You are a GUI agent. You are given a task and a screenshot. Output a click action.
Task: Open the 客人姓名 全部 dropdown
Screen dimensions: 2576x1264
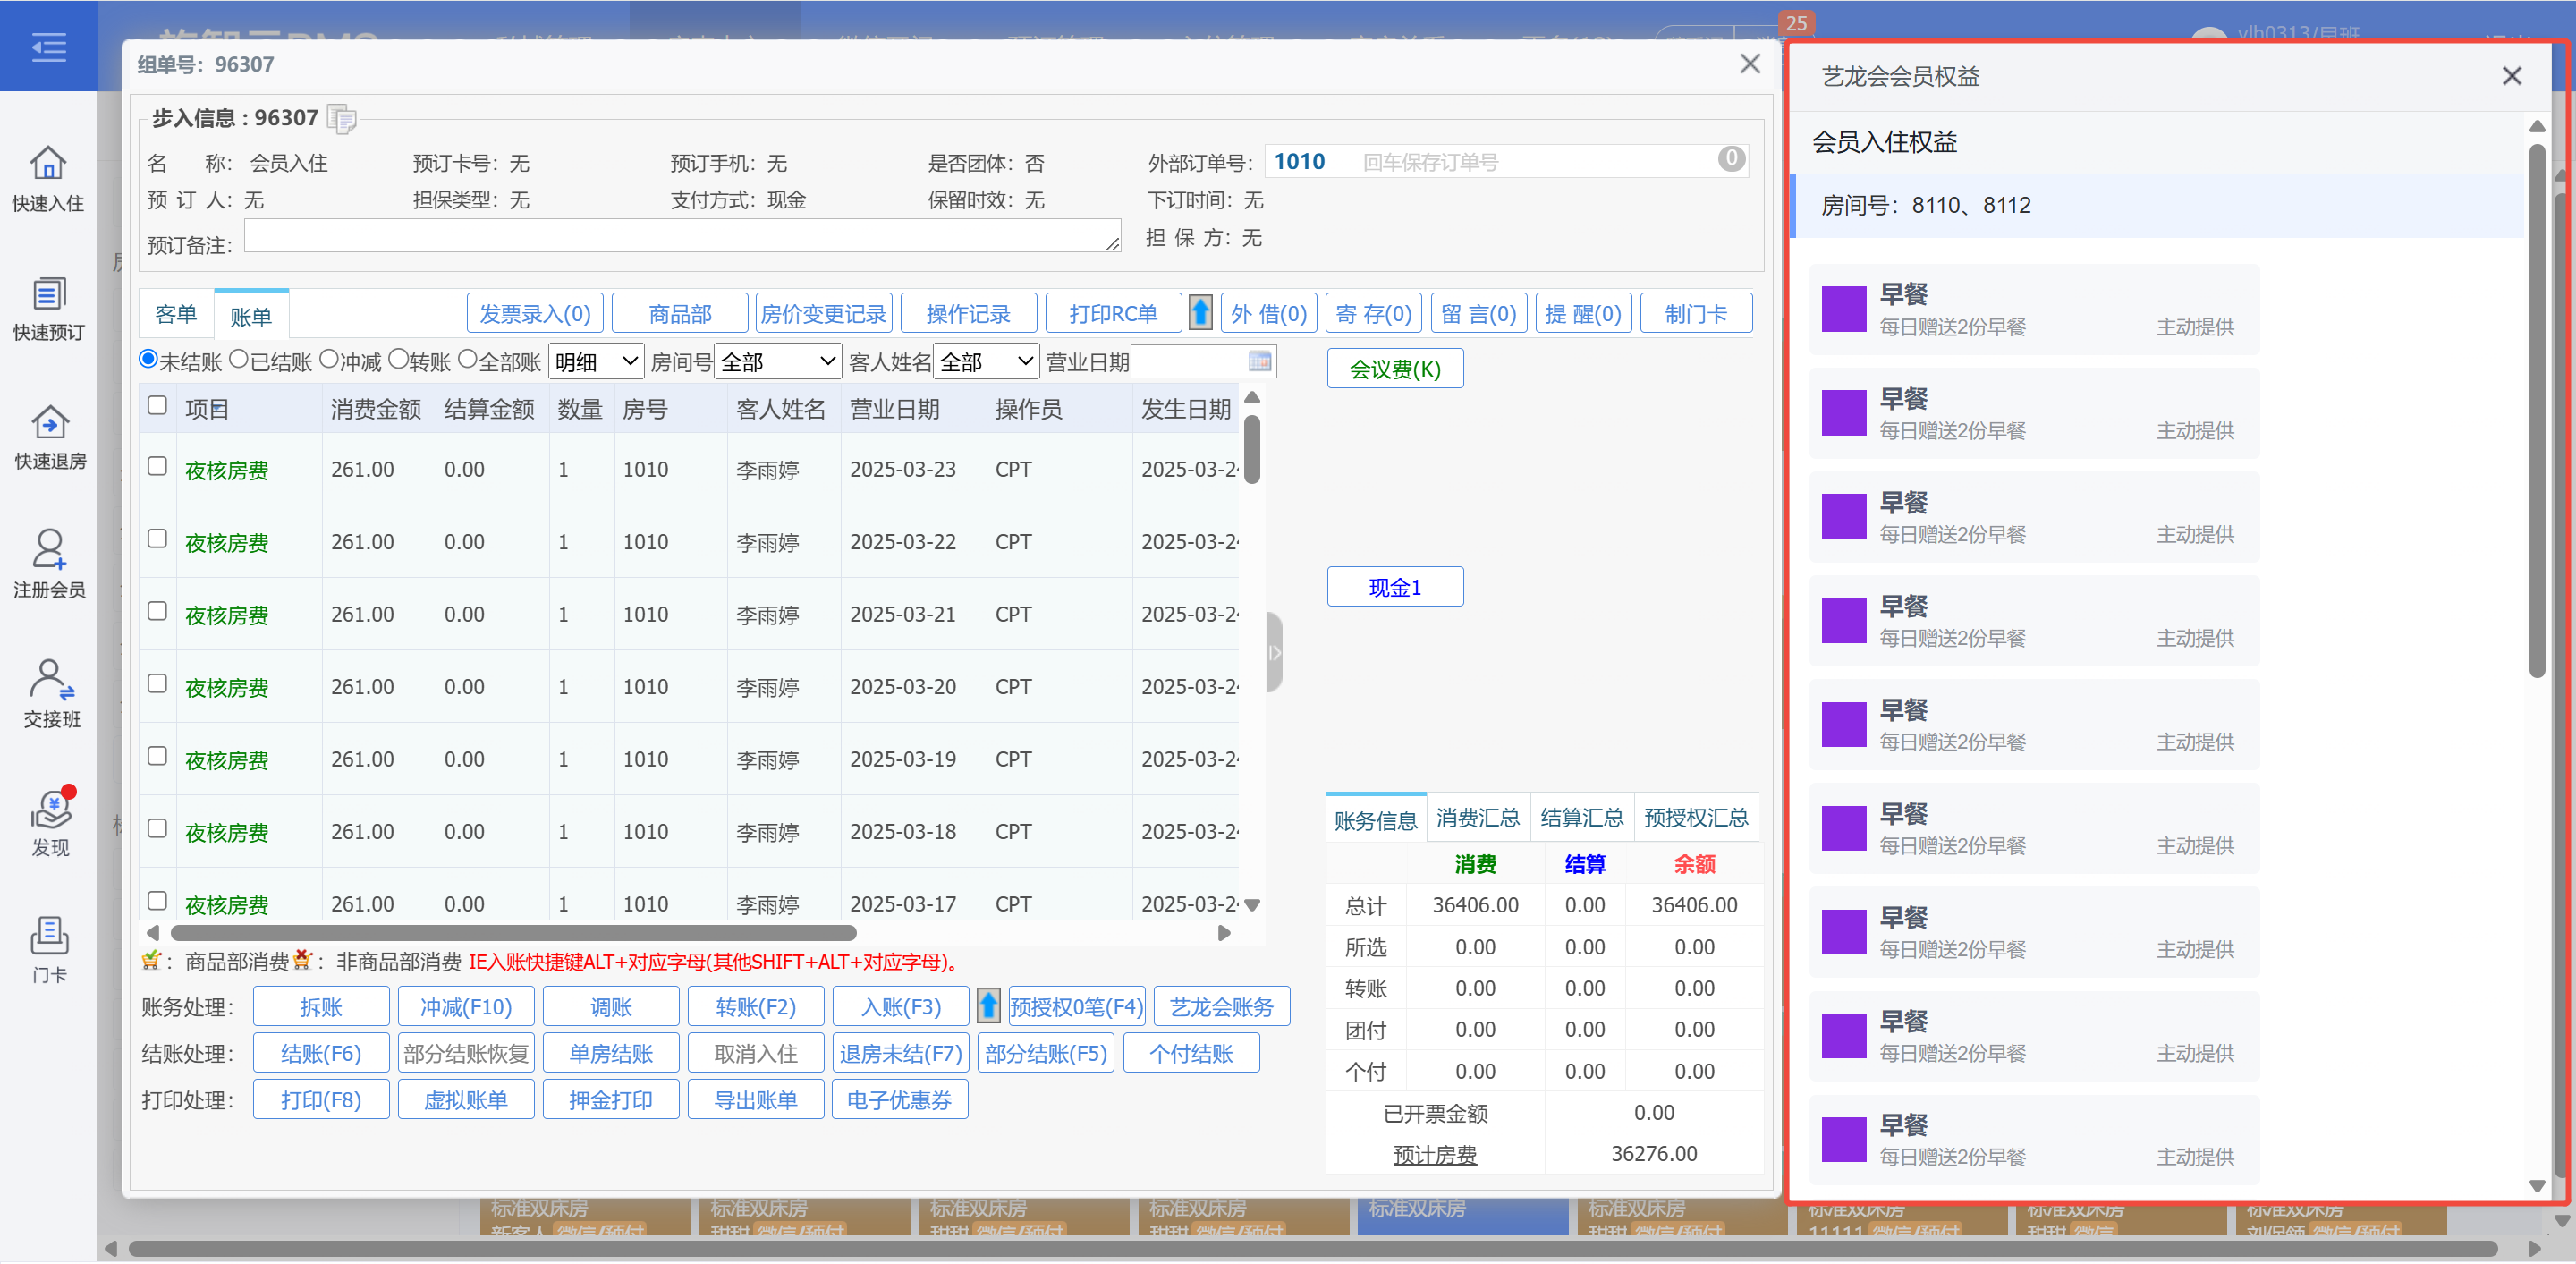(986, 361)
